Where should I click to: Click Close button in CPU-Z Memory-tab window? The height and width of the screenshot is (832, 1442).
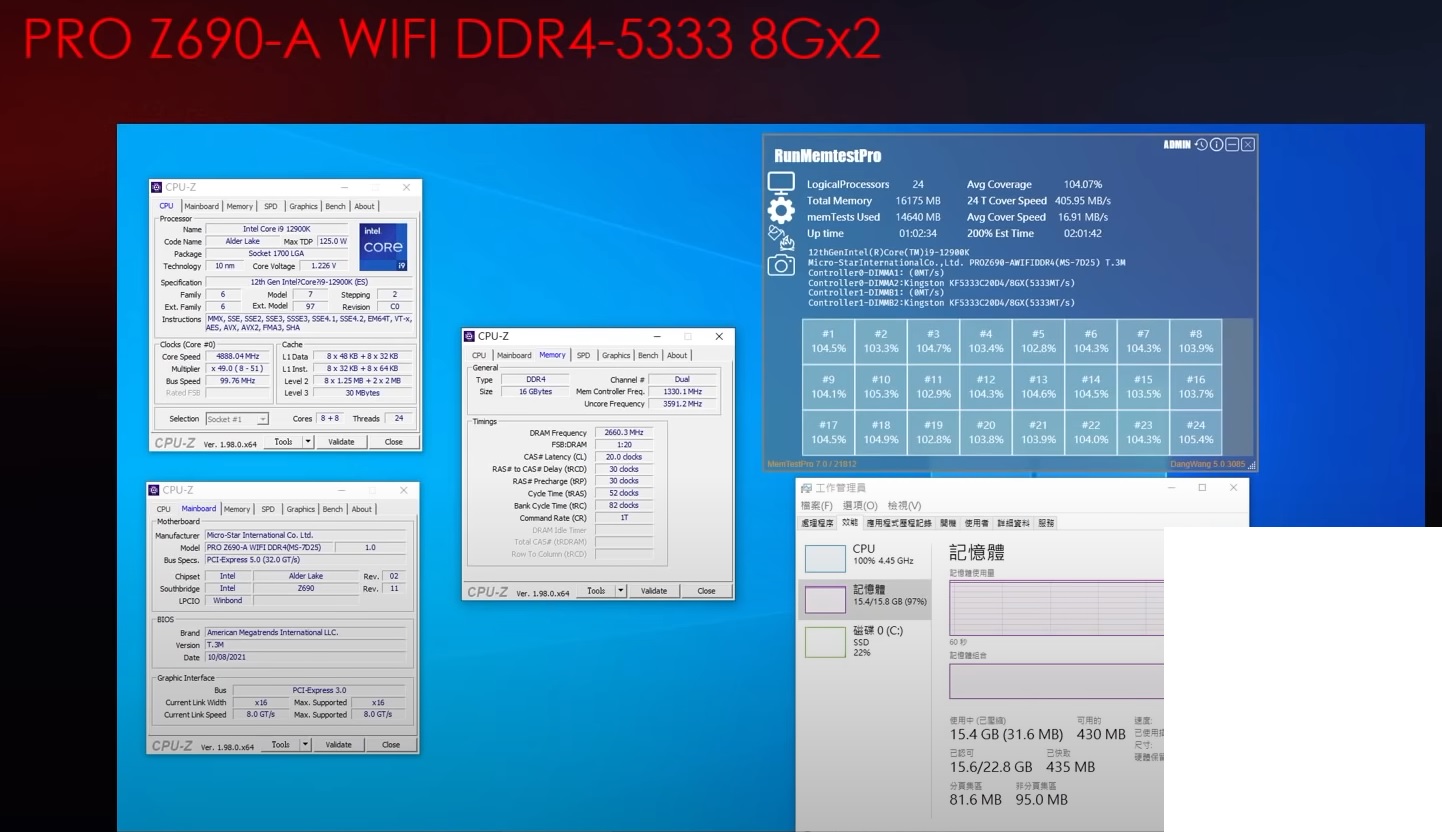(x=707, y=590)
